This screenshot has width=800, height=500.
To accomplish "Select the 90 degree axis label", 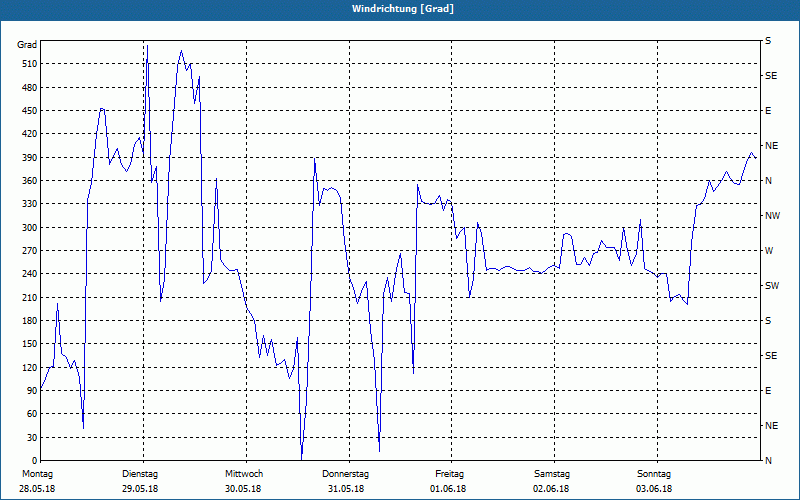I will [x=32, y=391].
